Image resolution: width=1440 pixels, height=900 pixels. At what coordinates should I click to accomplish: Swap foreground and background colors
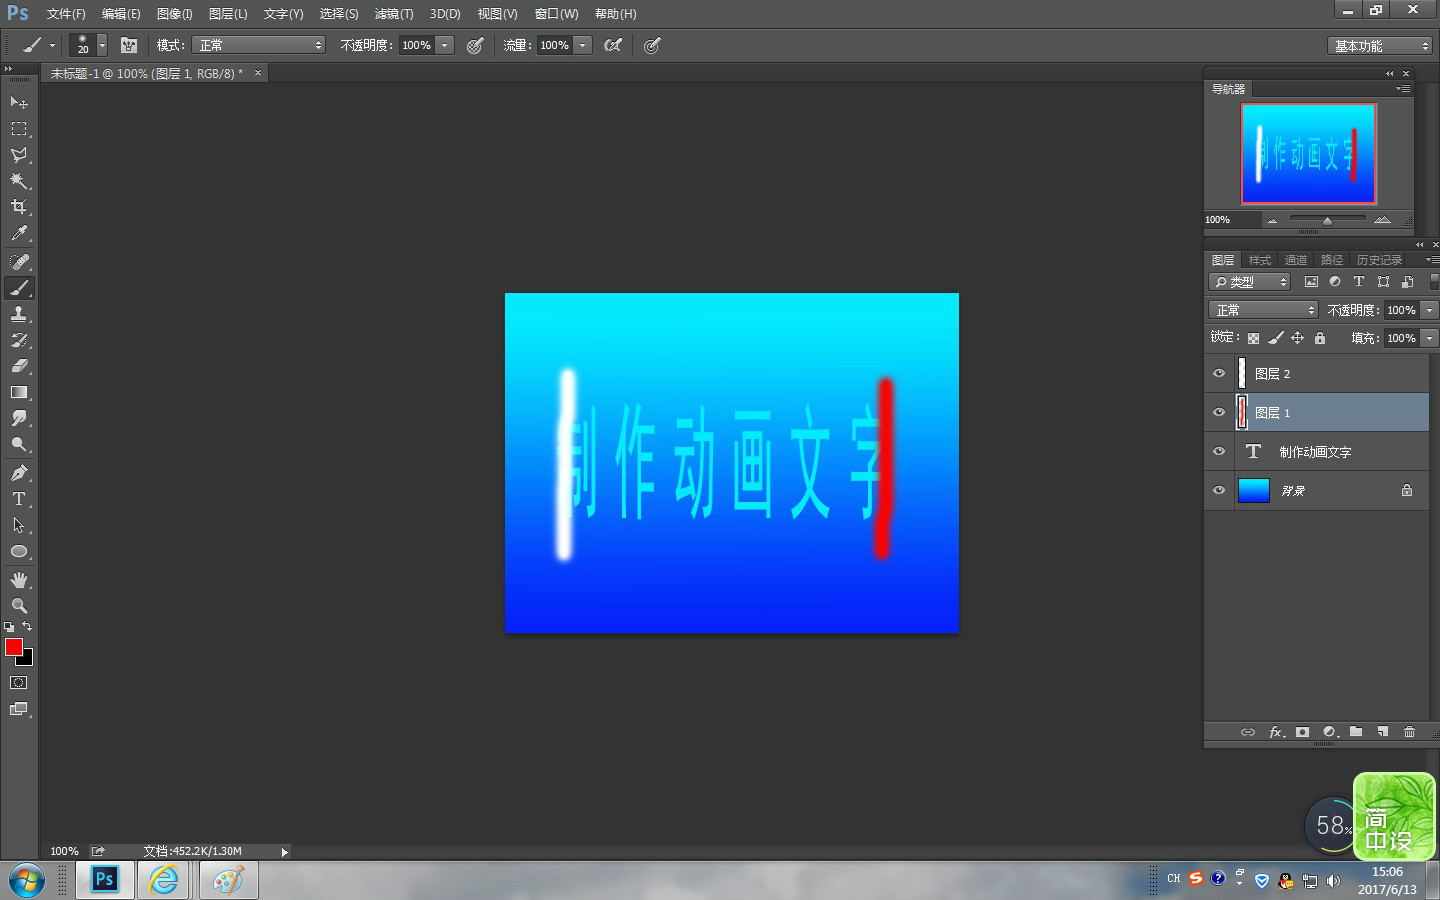coord(27,627)
